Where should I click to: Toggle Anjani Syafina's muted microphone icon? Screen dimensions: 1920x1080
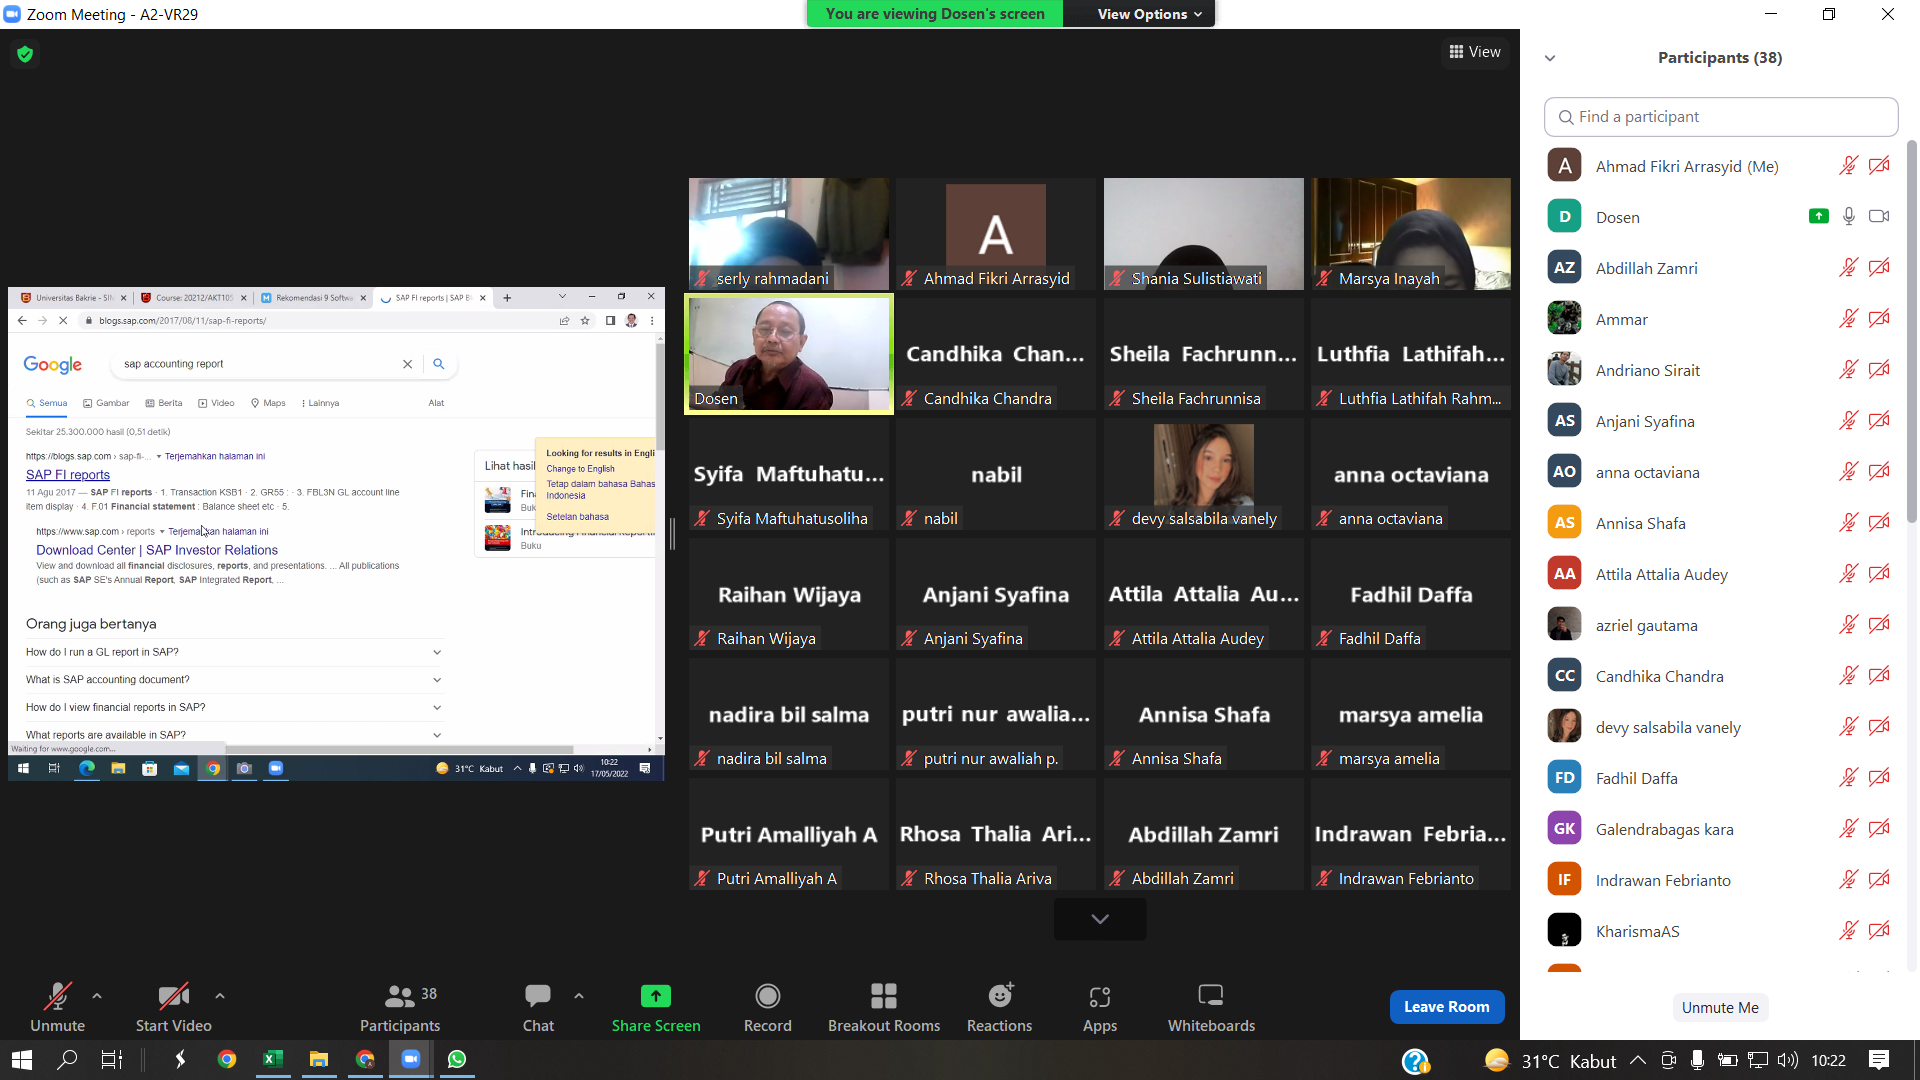click(x=1849, y=420)
